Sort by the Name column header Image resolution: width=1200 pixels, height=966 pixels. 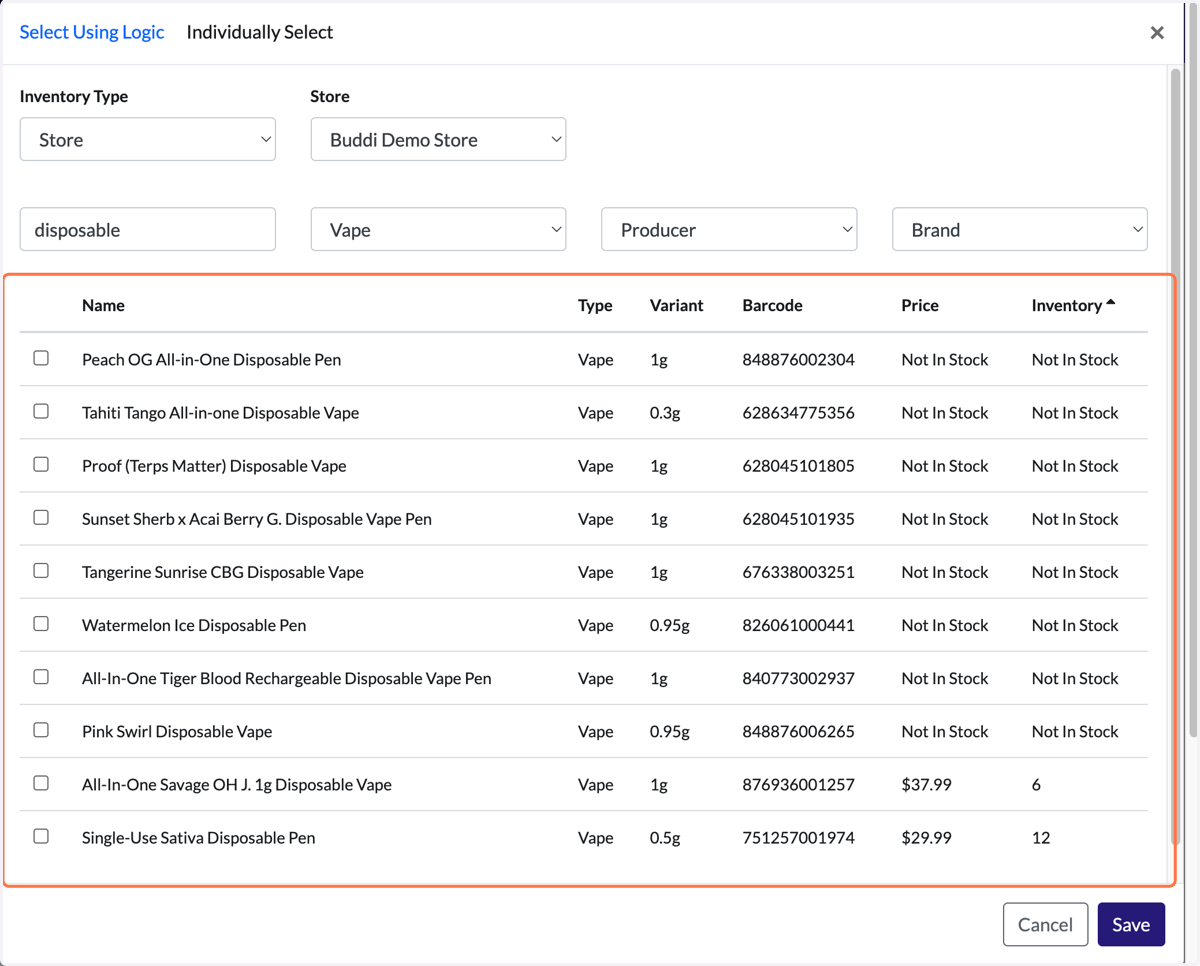pos(103,305)
